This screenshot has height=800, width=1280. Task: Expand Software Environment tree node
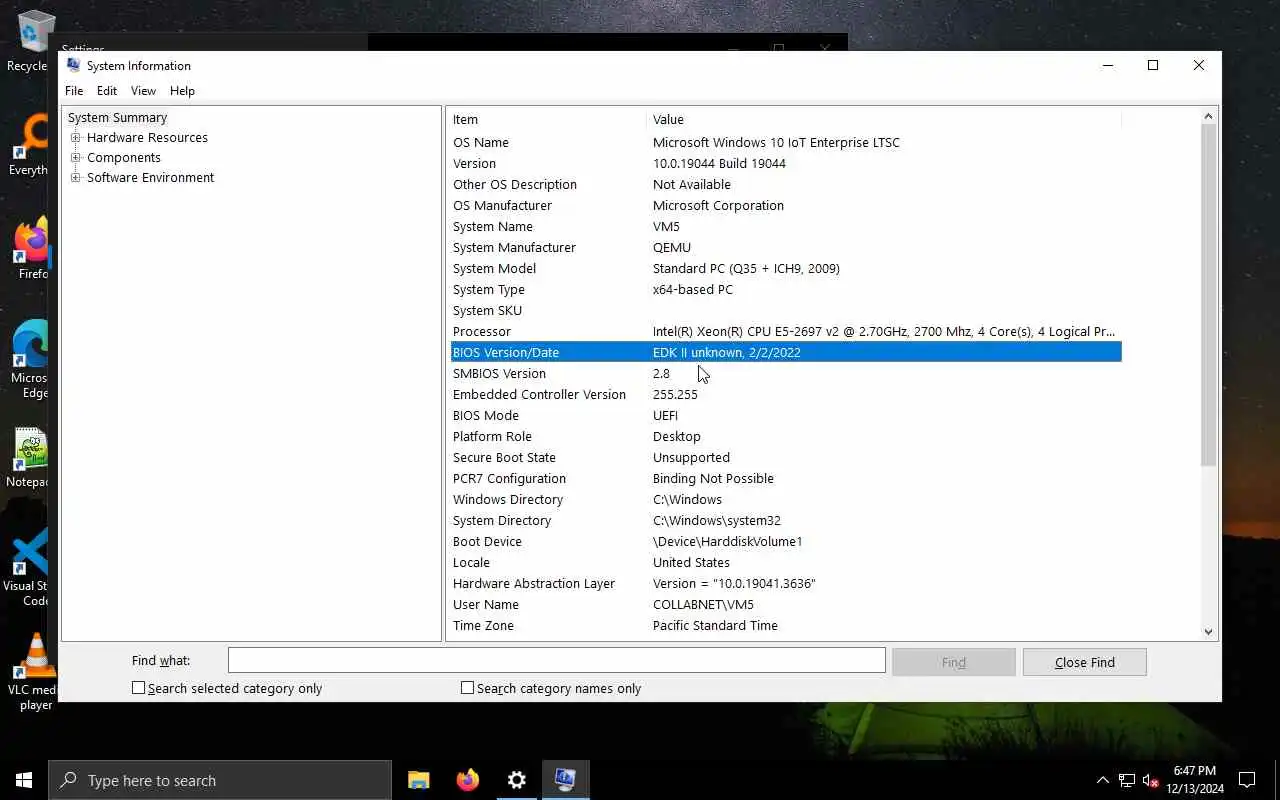[x=75, y=178]
